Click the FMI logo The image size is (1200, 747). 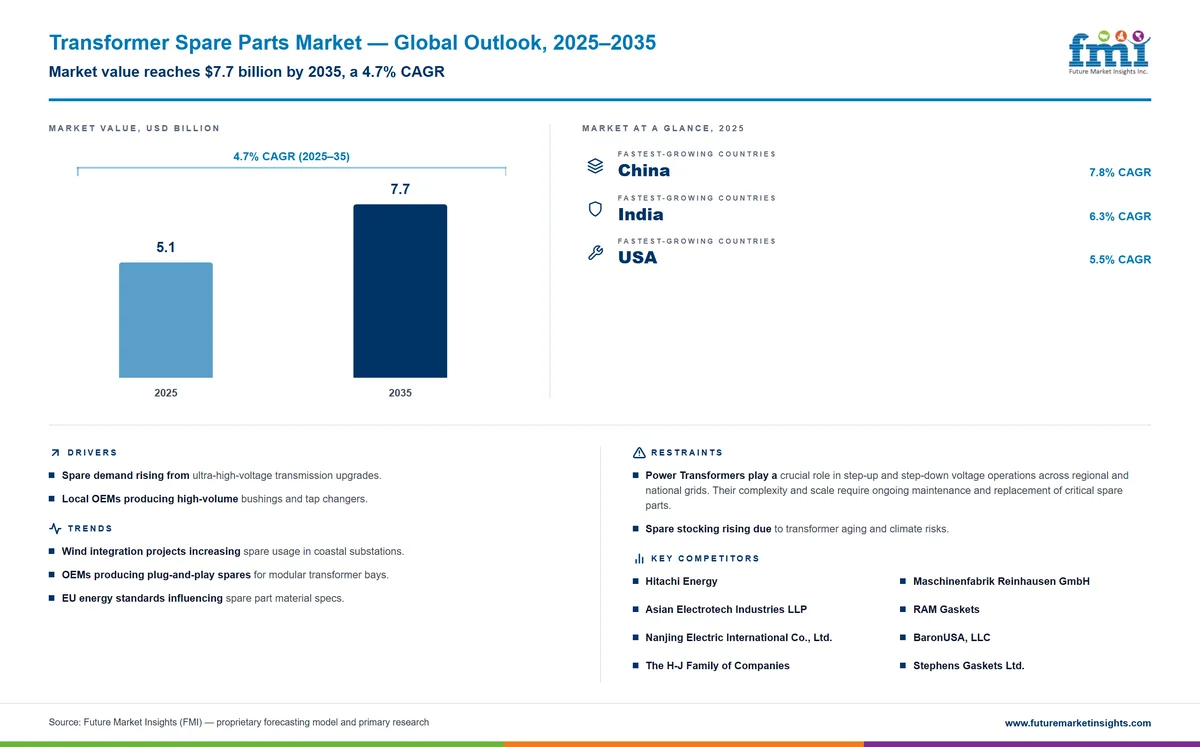pos(1109,52)
